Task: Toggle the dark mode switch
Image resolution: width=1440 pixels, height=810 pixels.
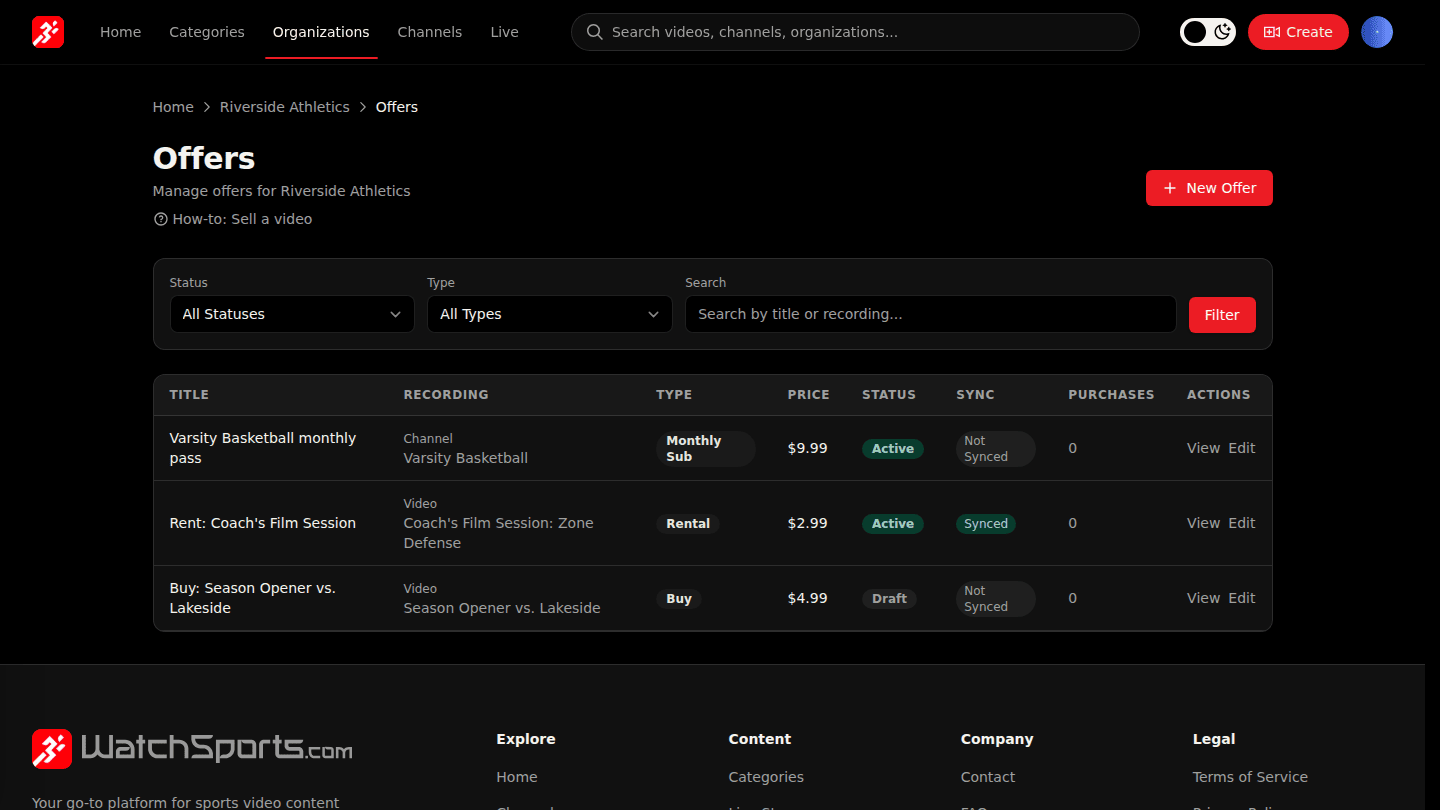Action: 1208,32
